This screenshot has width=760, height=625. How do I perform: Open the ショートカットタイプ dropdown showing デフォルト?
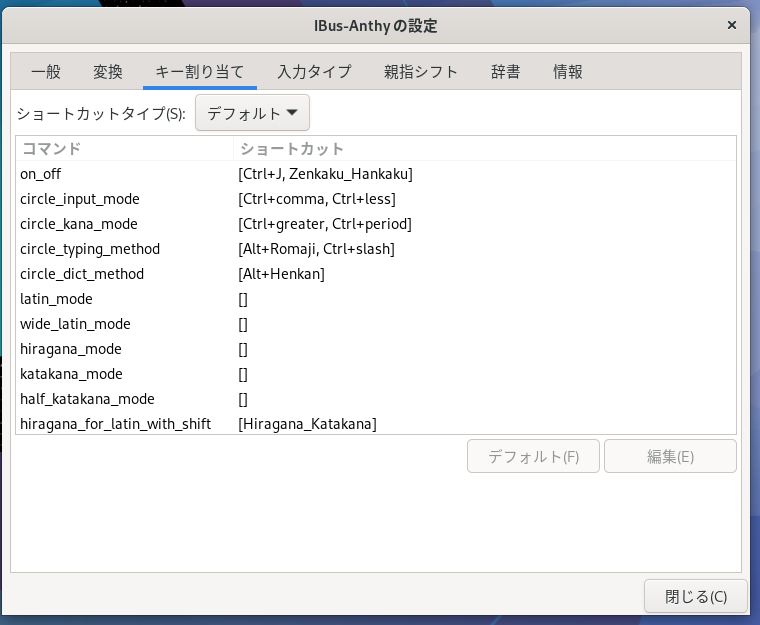pyautogui.click(x=252, y=113)
